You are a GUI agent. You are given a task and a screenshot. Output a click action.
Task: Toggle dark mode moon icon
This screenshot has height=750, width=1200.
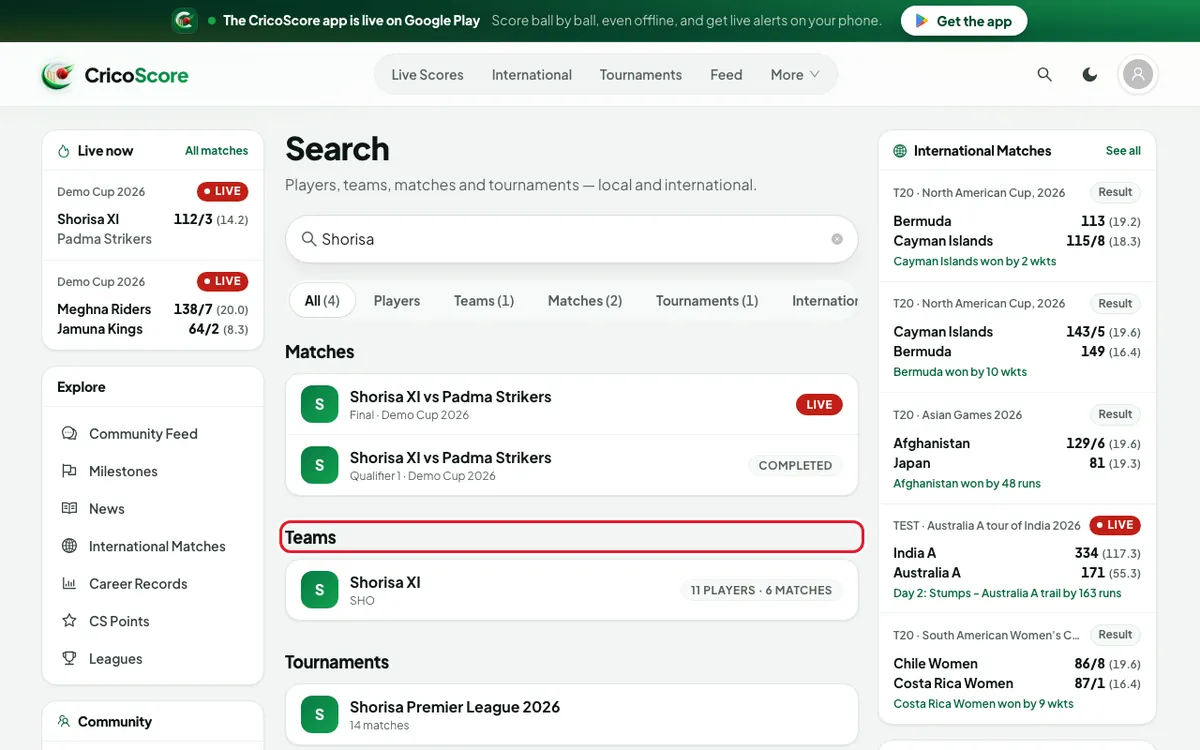coord(1090,75)
